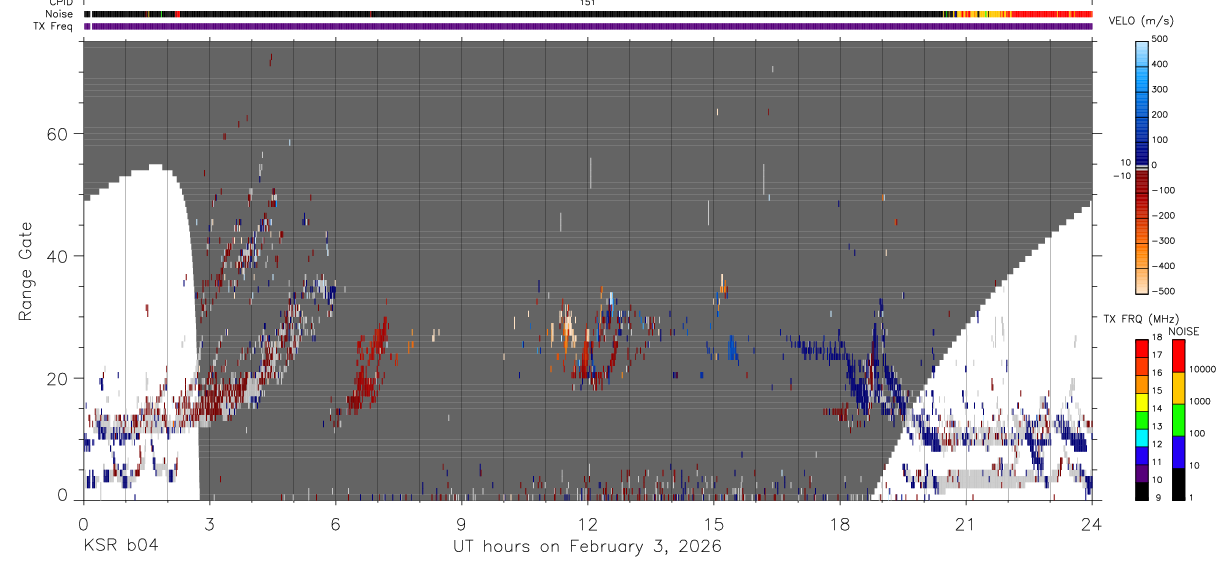Click the x-axis tick label '24'
This screenshot has width=1228, height=567.
(x=1092, y=524)
